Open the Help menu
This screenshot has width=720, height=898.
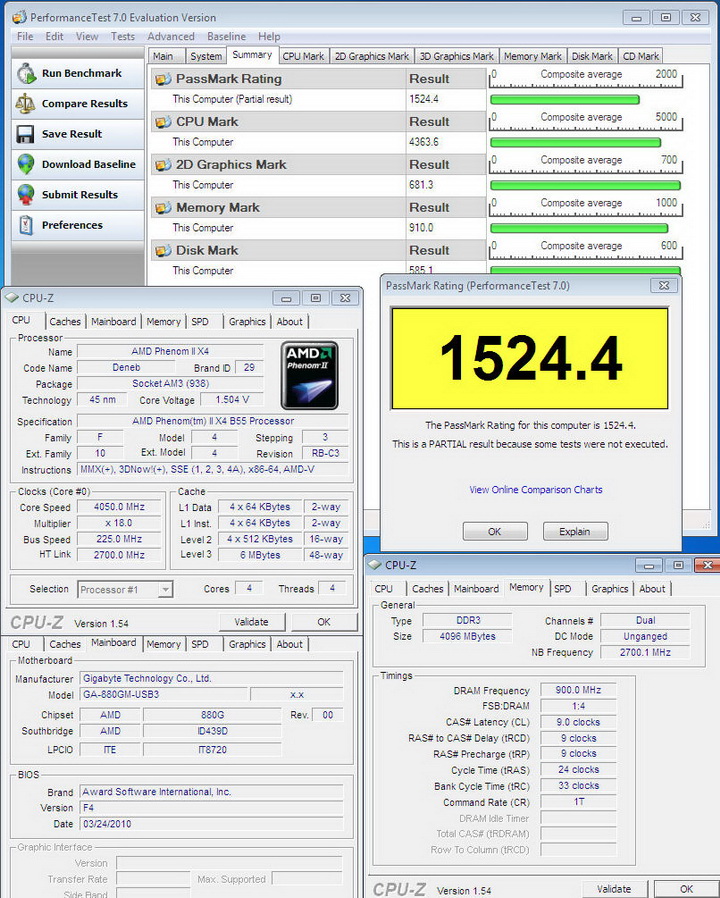point(269,36)
